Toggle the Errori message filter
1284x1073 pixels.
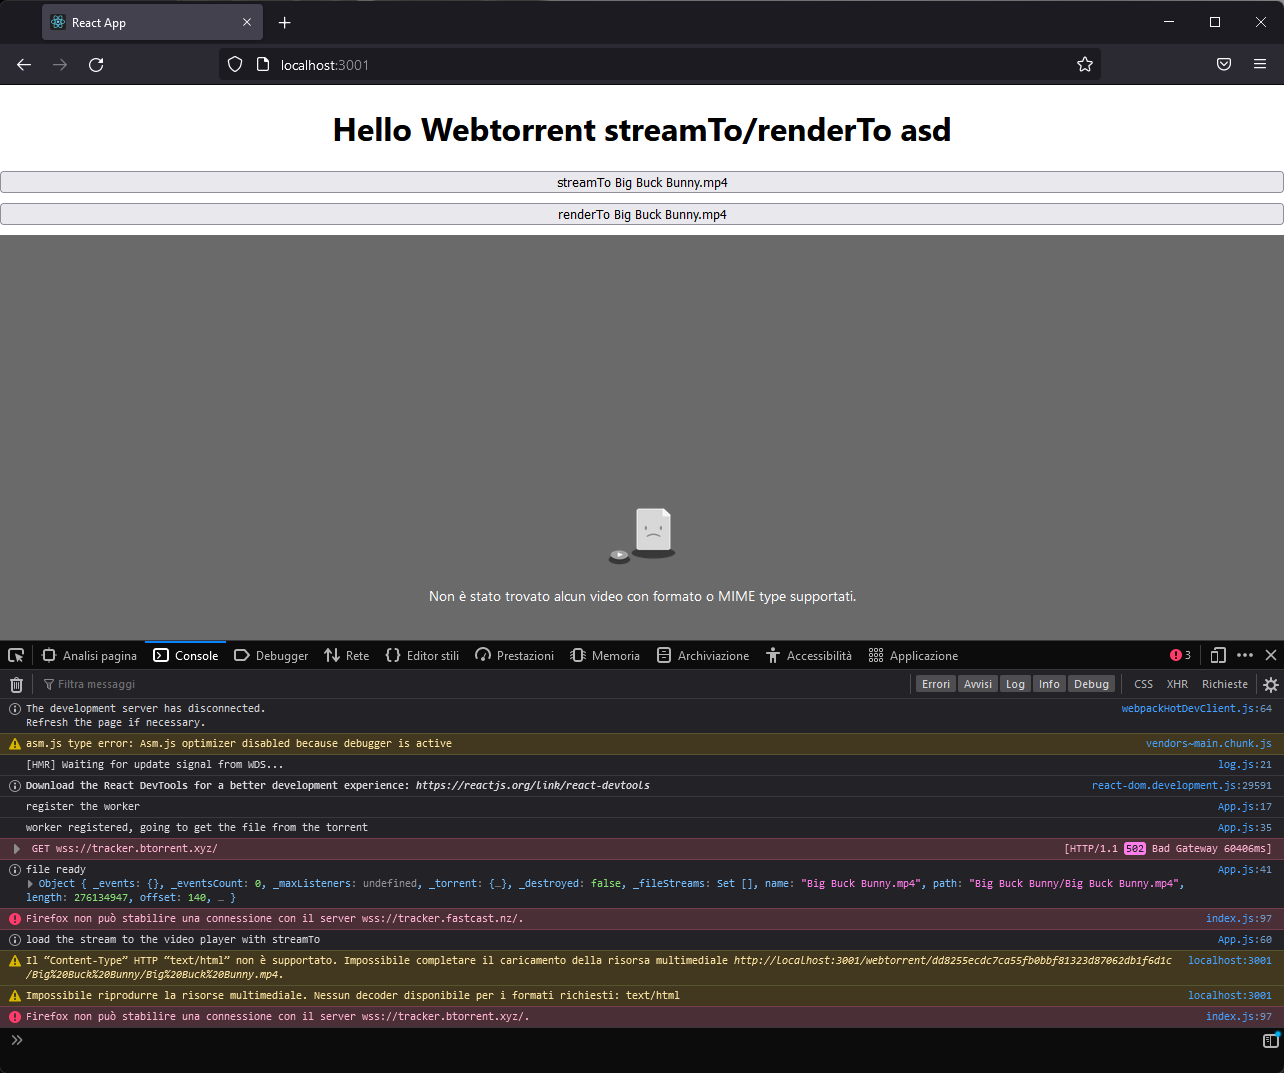[x=935, y=684]
